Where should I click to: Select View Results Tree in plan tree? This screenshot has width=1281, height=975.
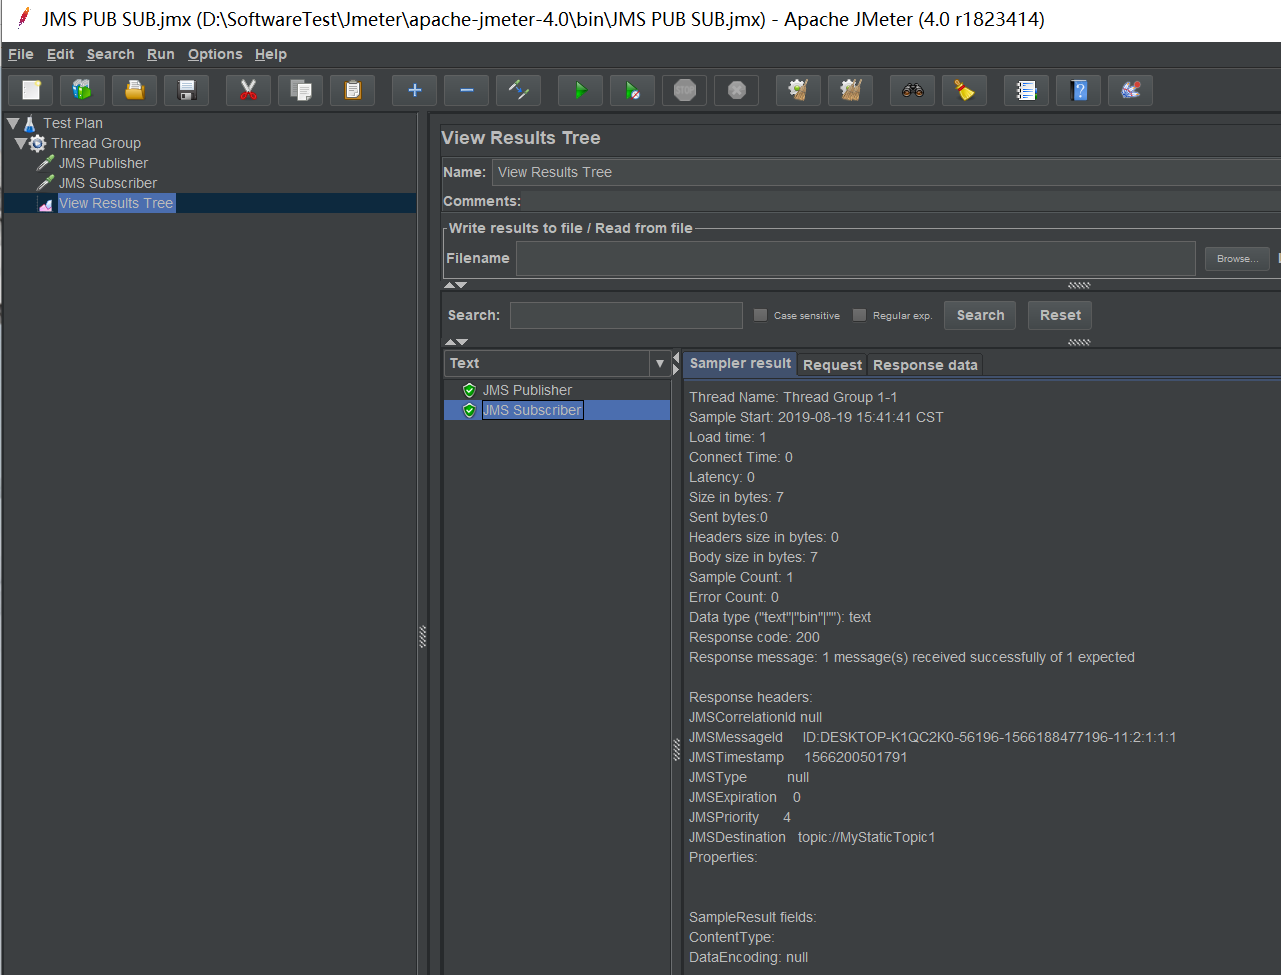pyautogui.click(x=116, y=203)
